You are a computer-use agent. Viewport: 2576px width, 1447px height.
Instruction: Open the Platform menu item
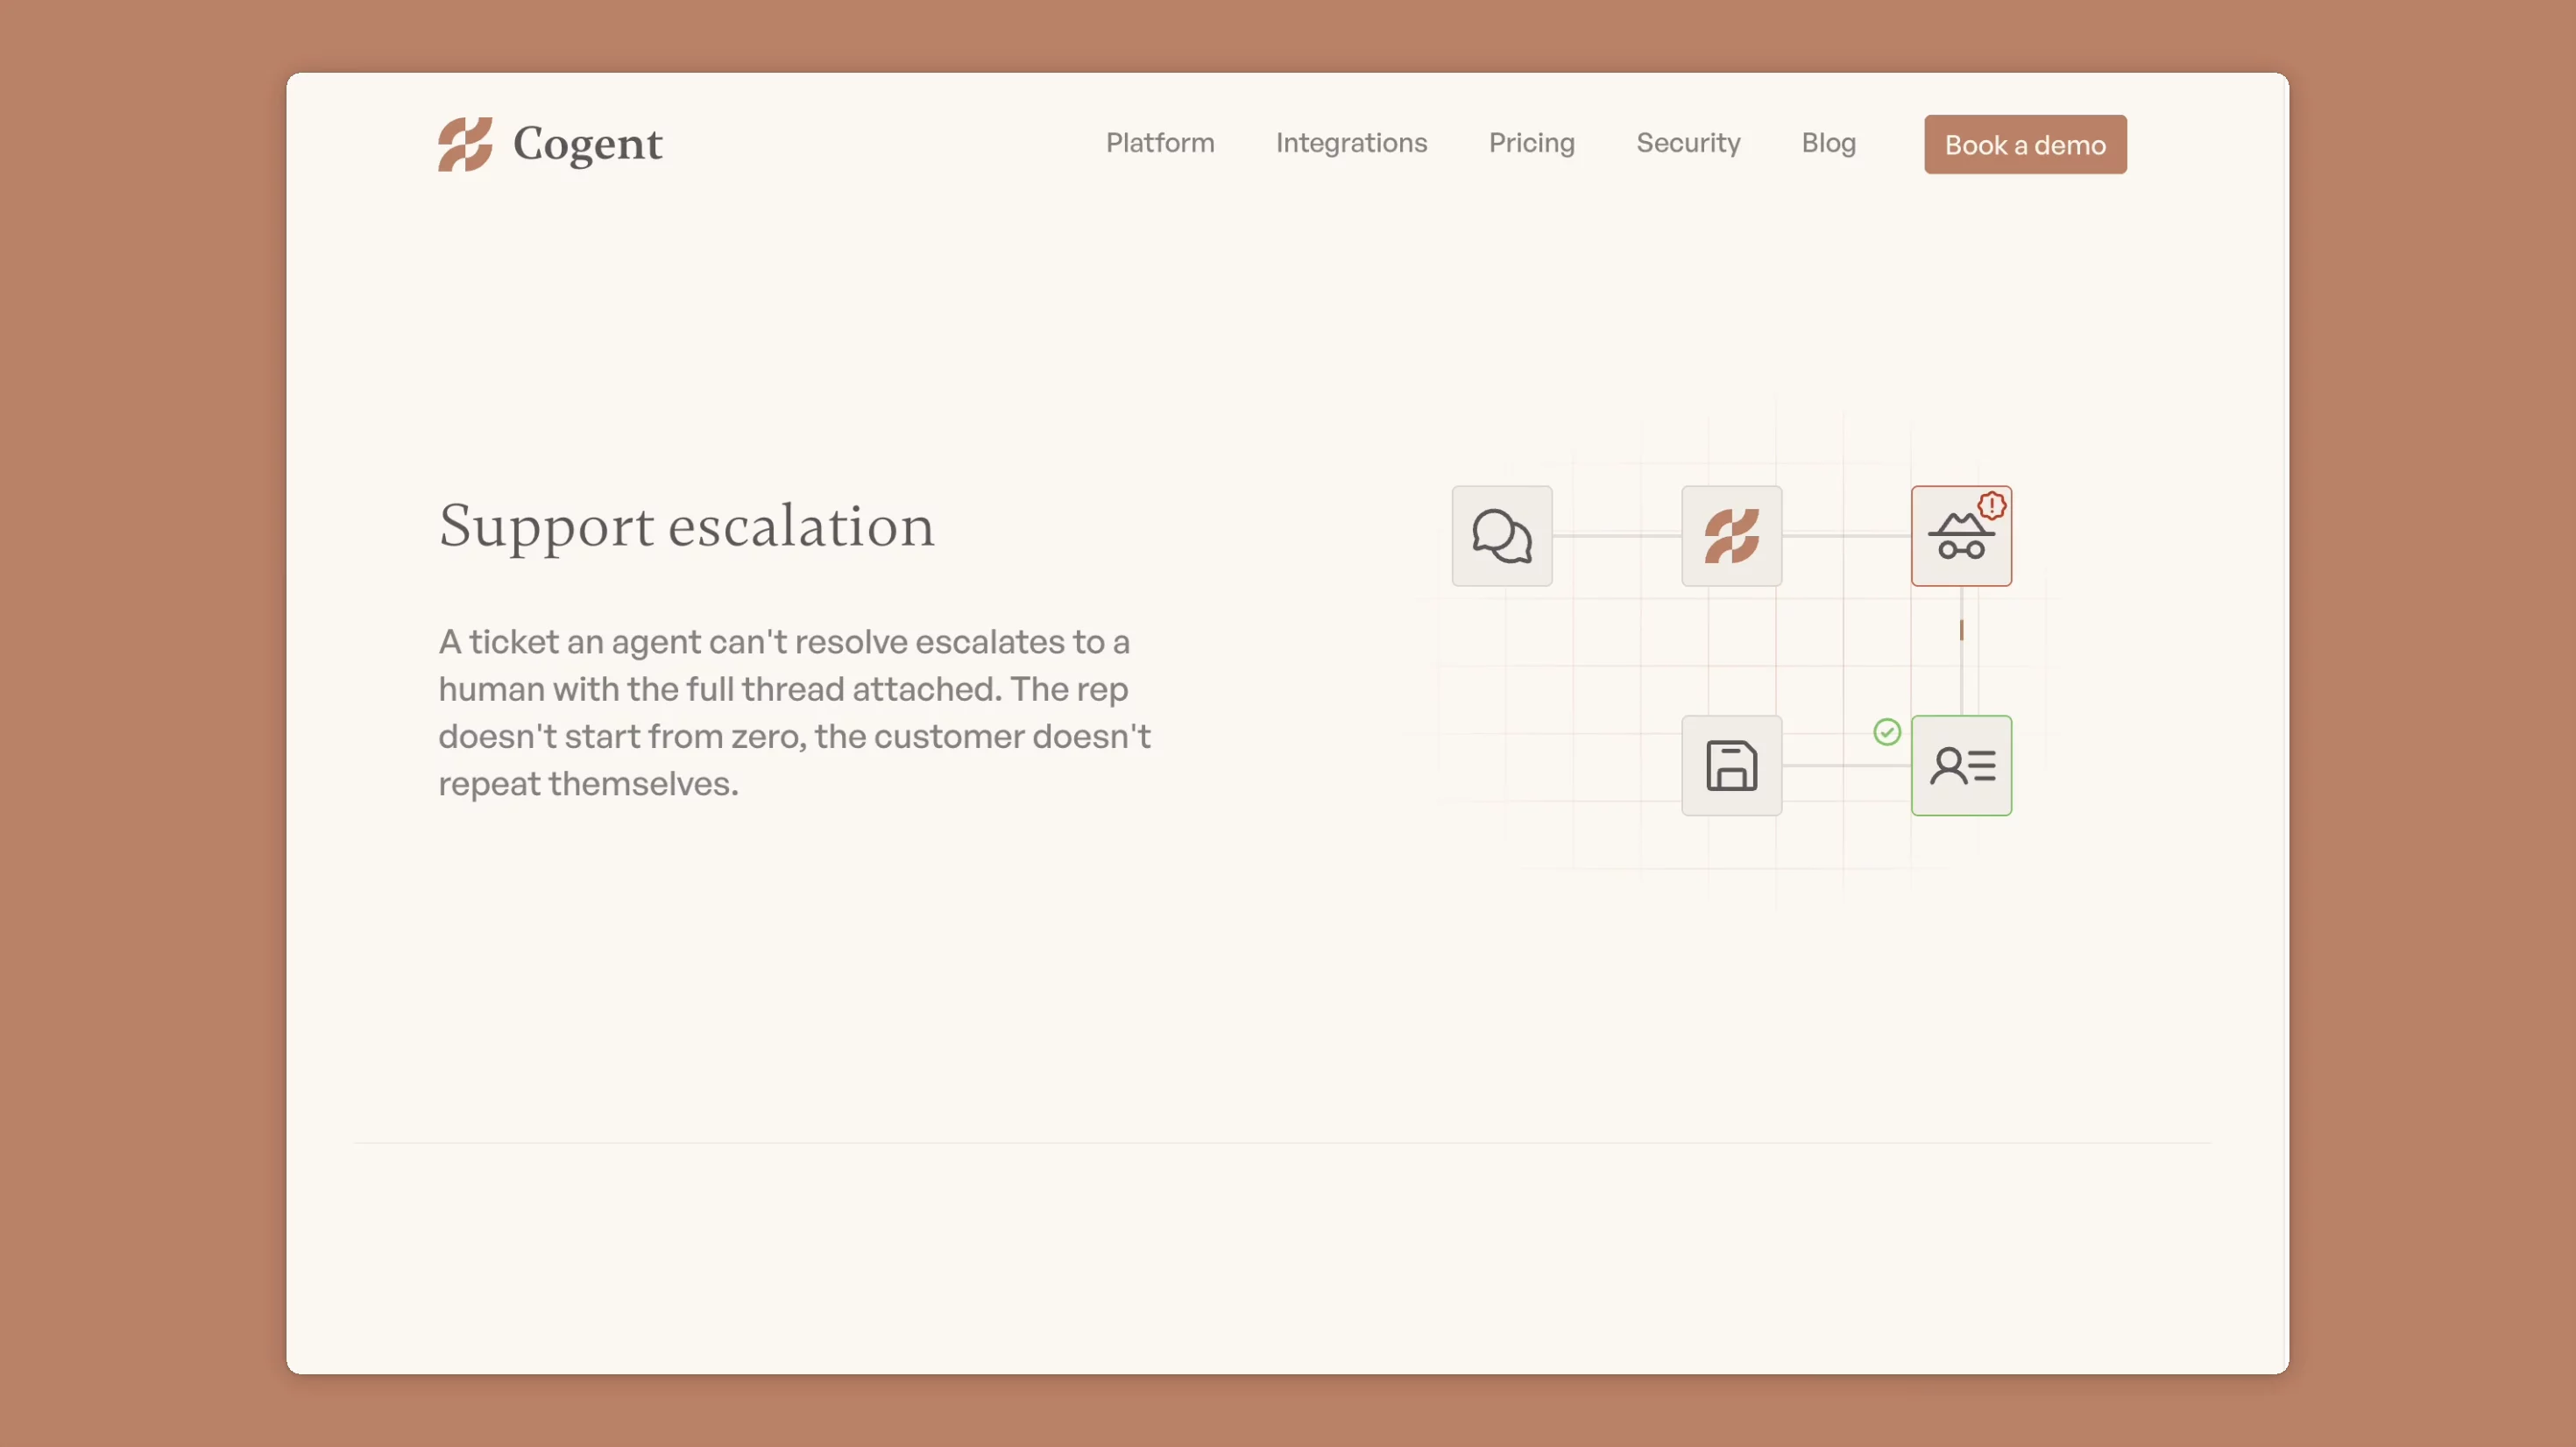pos(1160,143)
